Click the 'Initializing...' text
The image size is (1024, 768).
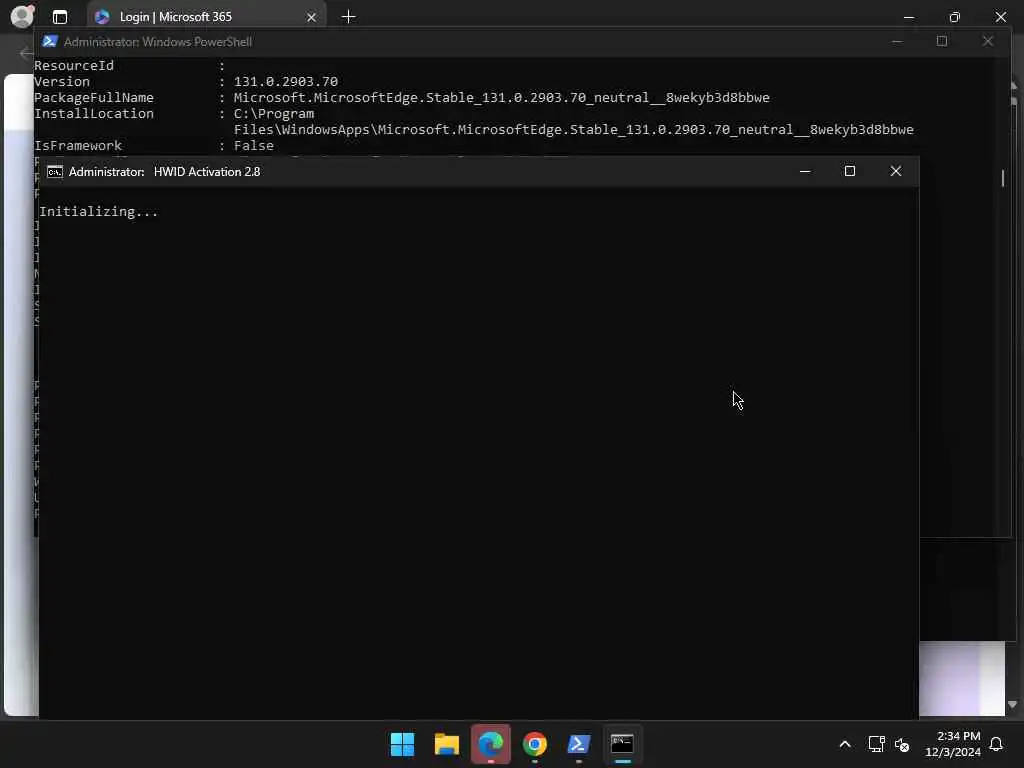click(99, 212)
